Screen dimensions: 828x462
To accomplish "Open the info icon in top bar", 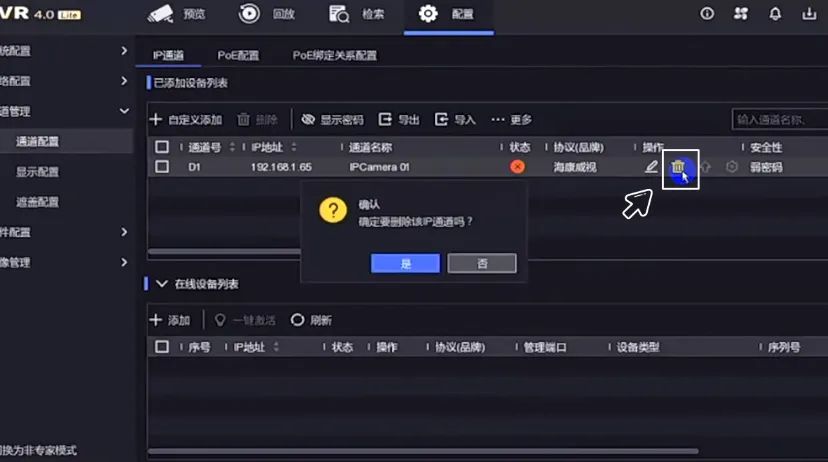I will pos(707,14).
